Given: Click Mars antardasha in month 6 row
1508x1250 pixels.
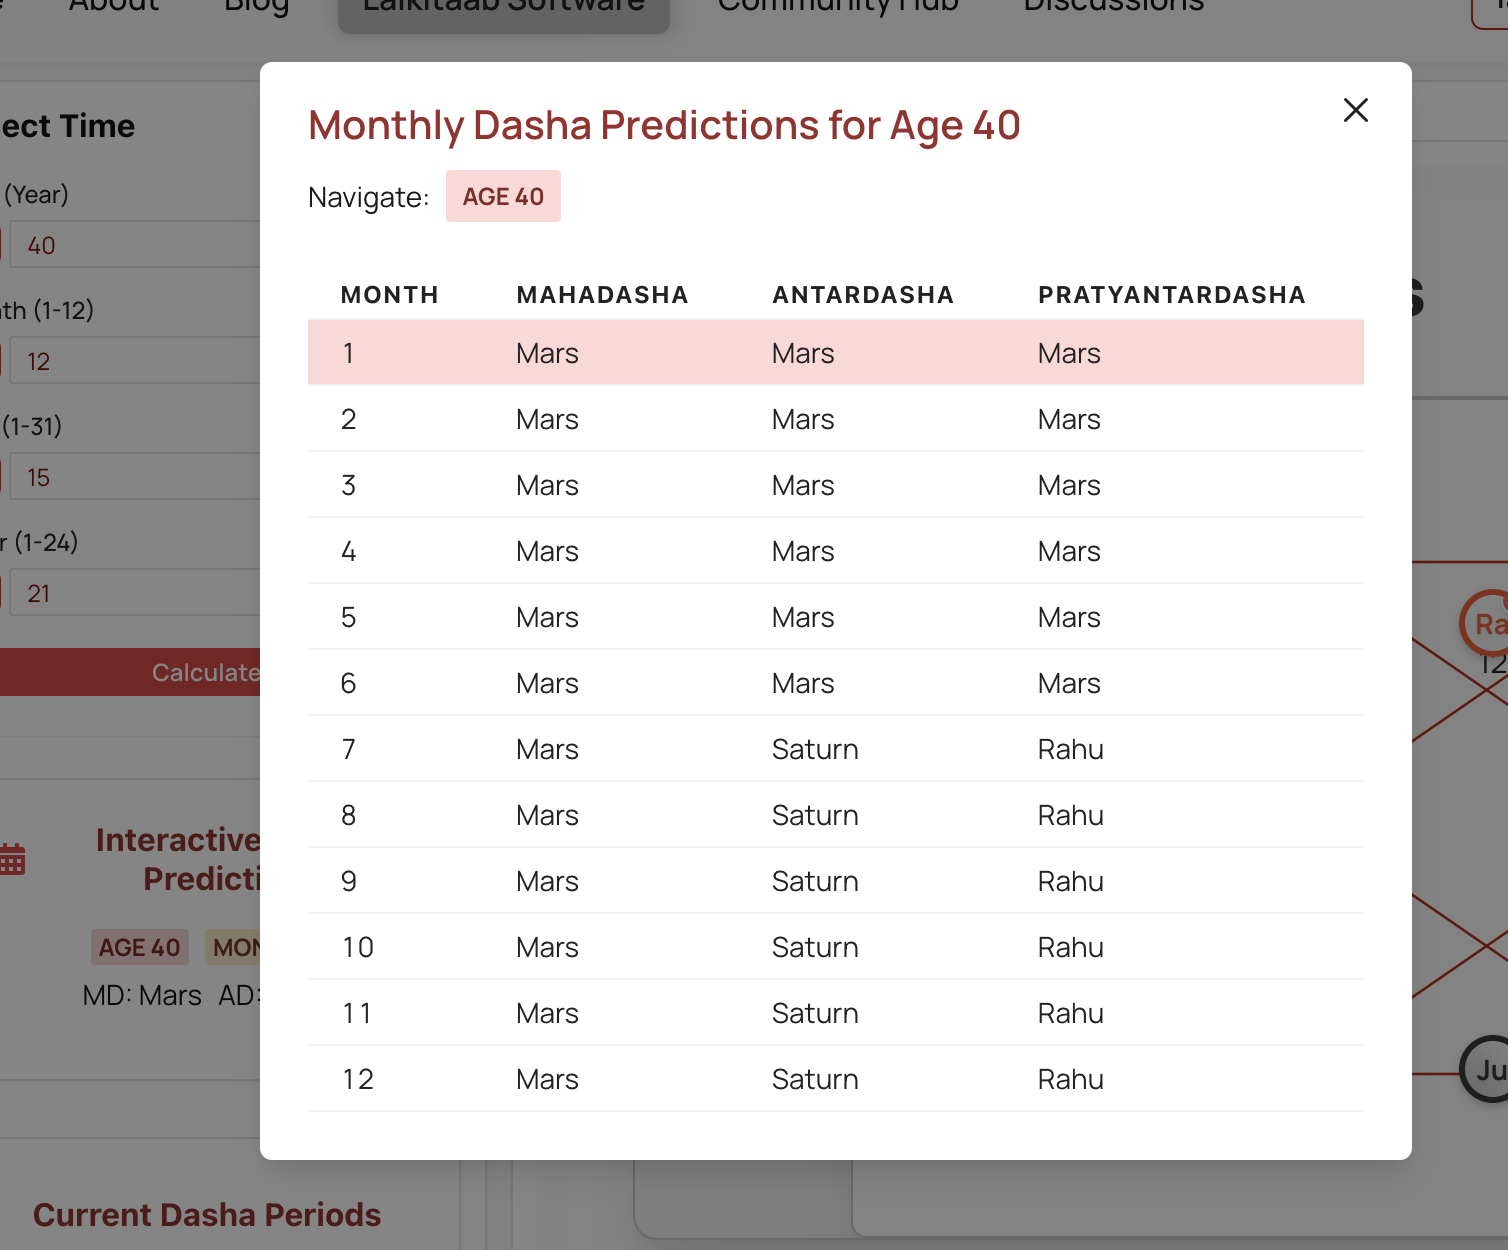Looking at the screenshot, I should (803, 683).
